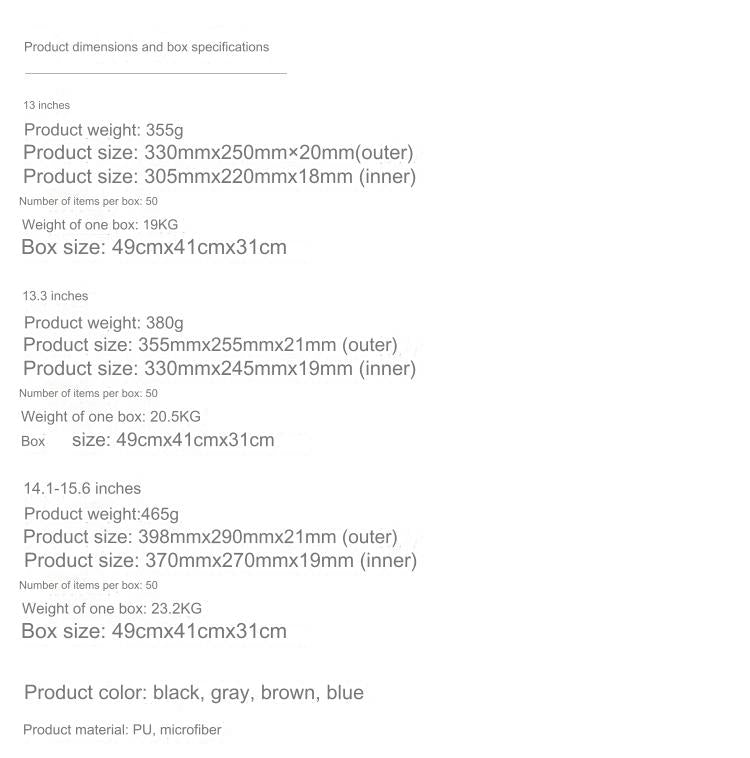
Task: Click the 355mmx255mmx21mm outer size line
Action: pyautogui.click(x=210, y=345)
